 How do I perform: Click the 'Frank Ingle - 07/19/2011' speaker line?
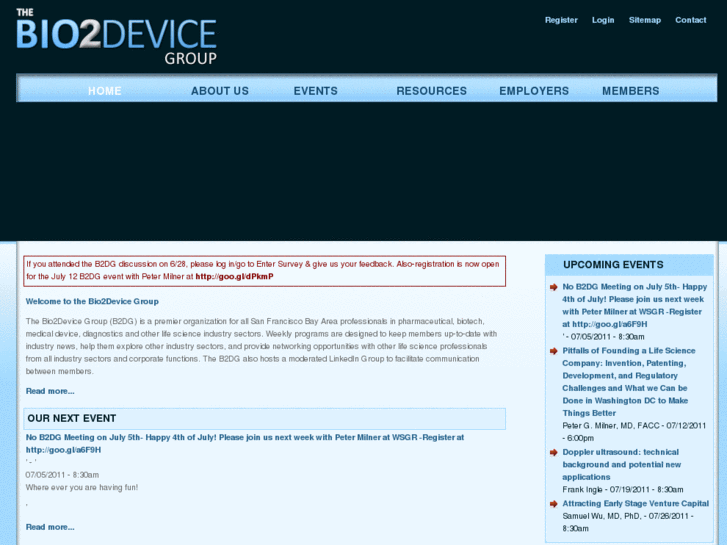623,490
